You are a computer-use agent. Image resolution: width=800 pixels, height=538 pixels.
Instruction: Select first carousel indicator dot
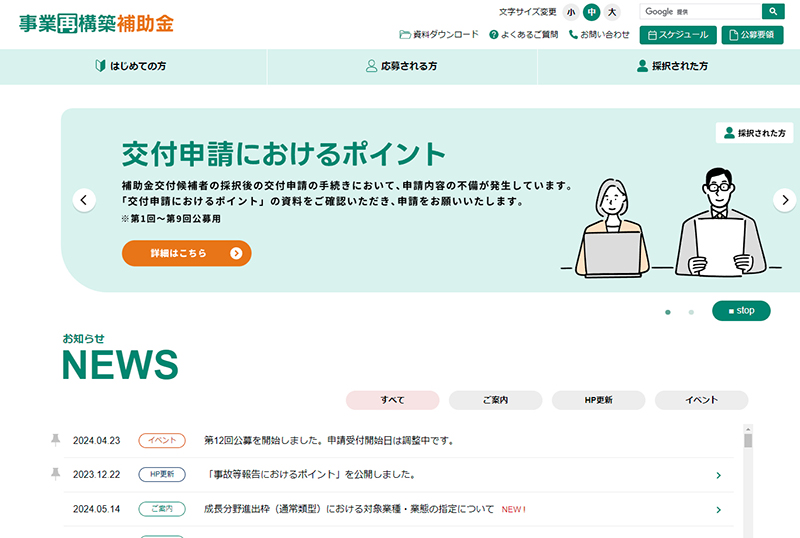pos(668,312)
